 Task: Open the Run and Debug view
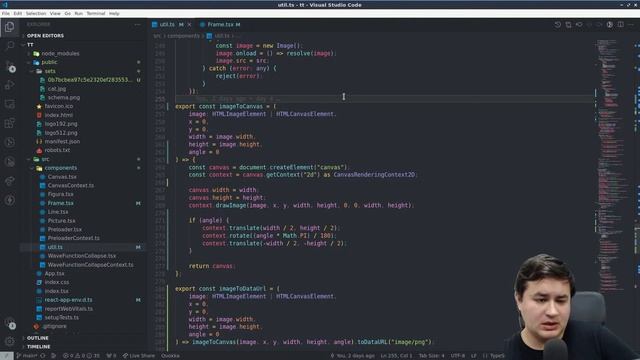point(9,85)
